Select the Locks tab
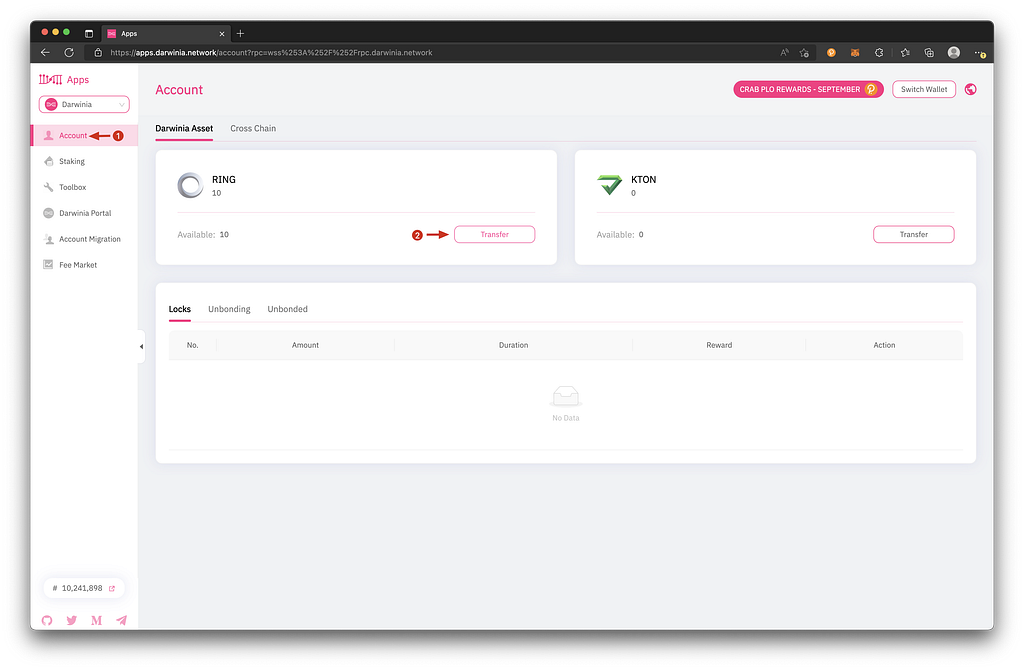This screenshot has height=670, width=1024. click(180, 310)
